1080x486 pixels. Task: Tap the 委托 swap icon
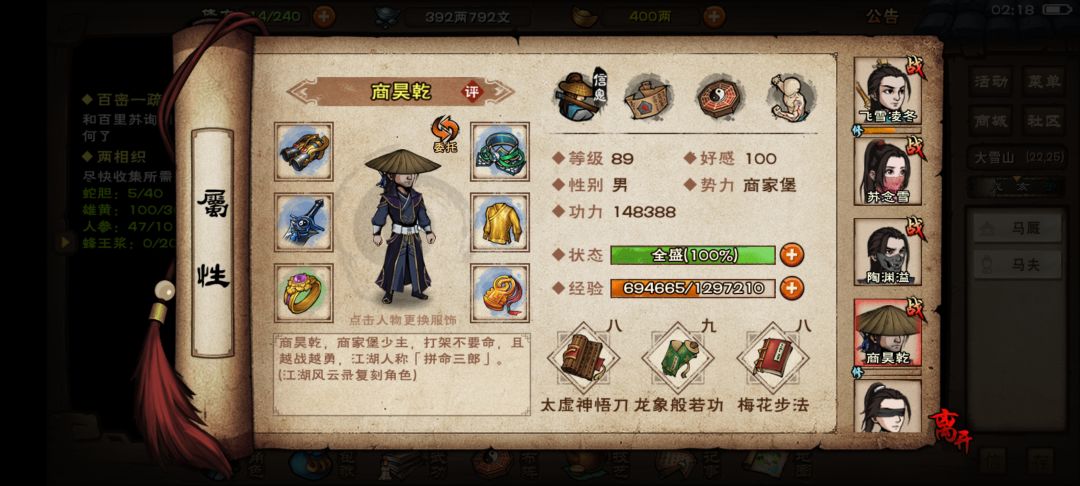(x=445, y=134)
